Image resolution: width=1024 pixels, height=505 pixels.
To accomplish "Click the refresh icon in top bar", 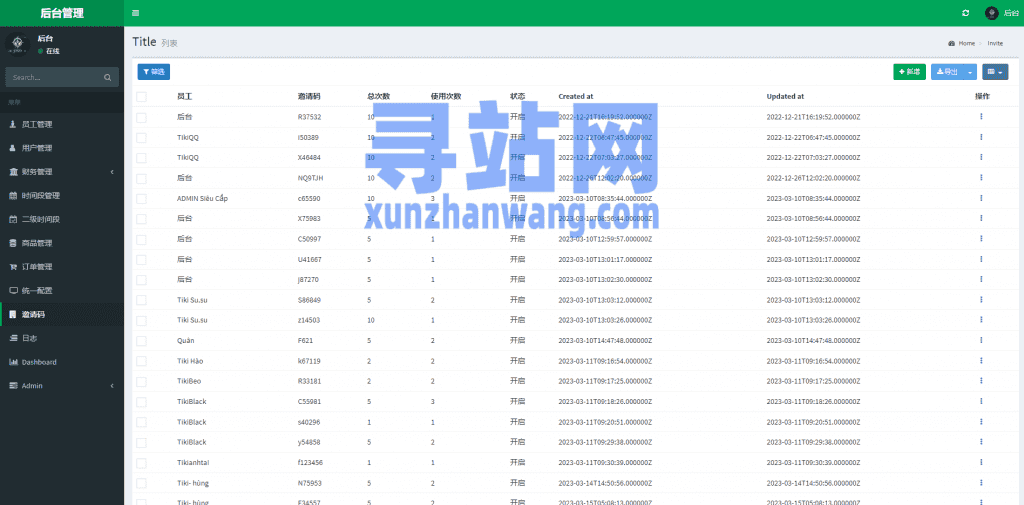I will point(965,13).
